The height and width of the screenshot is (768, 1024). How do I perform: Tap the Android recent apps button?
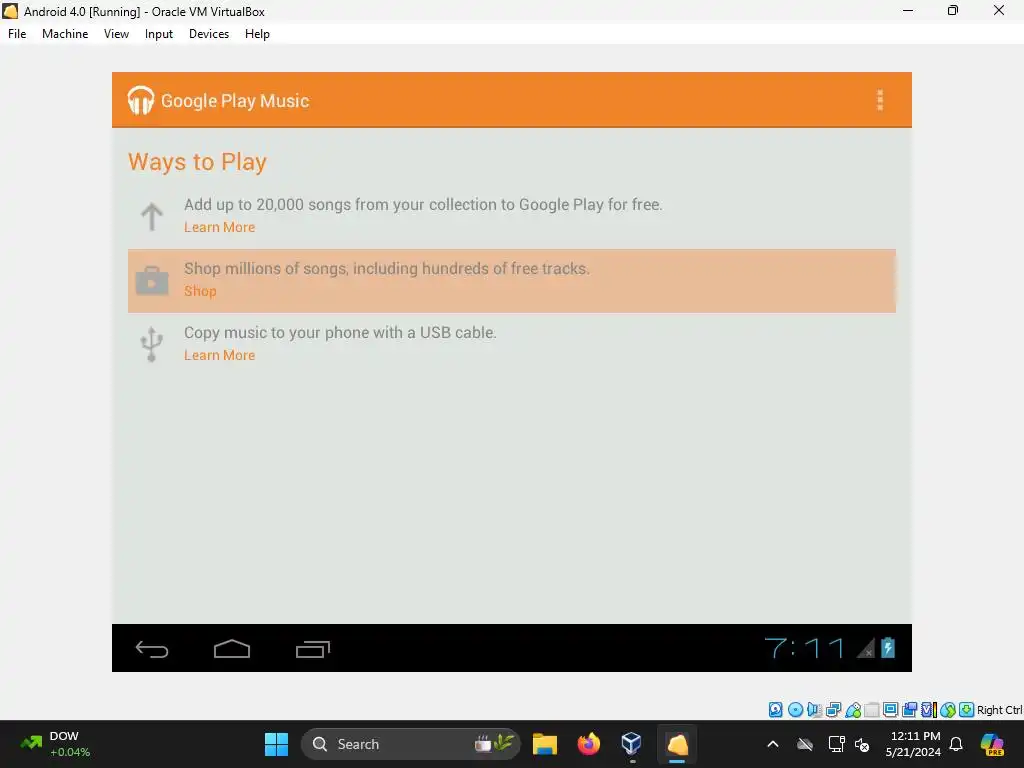(313, 648)
